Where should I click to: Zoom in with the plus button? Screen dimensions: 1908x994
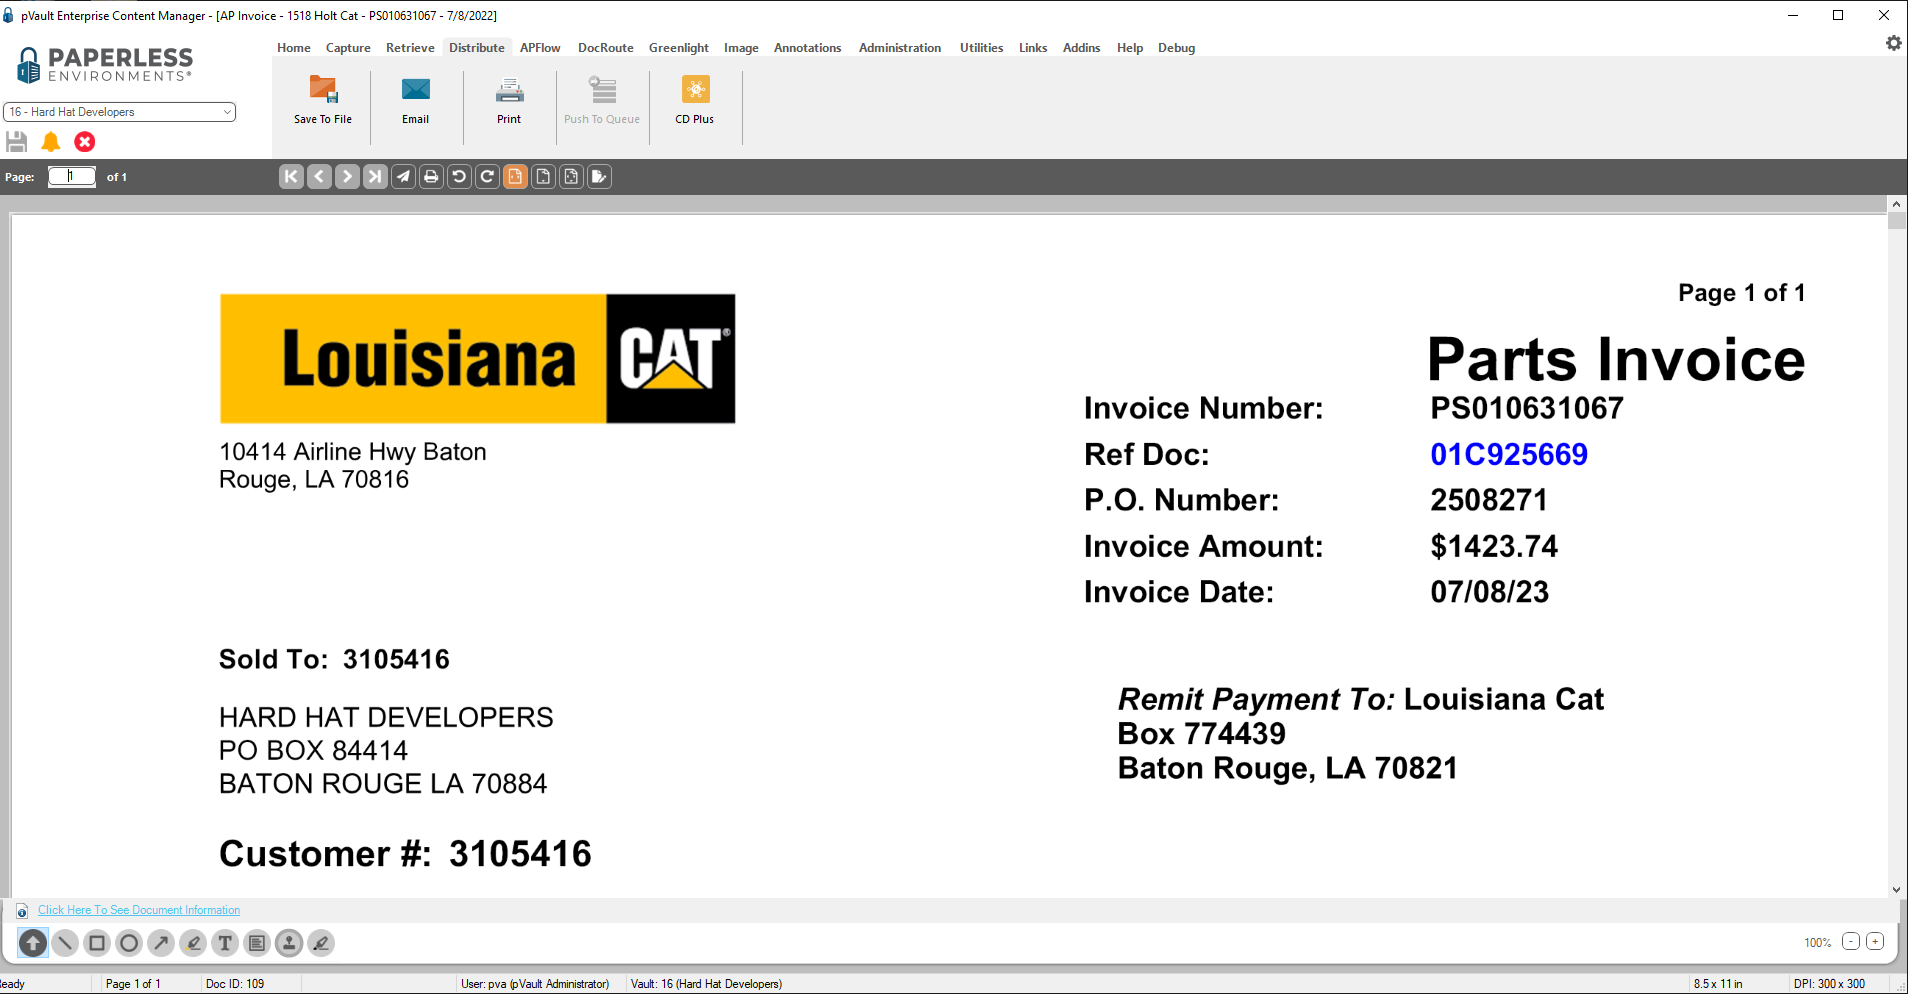tap(1875, 942)
